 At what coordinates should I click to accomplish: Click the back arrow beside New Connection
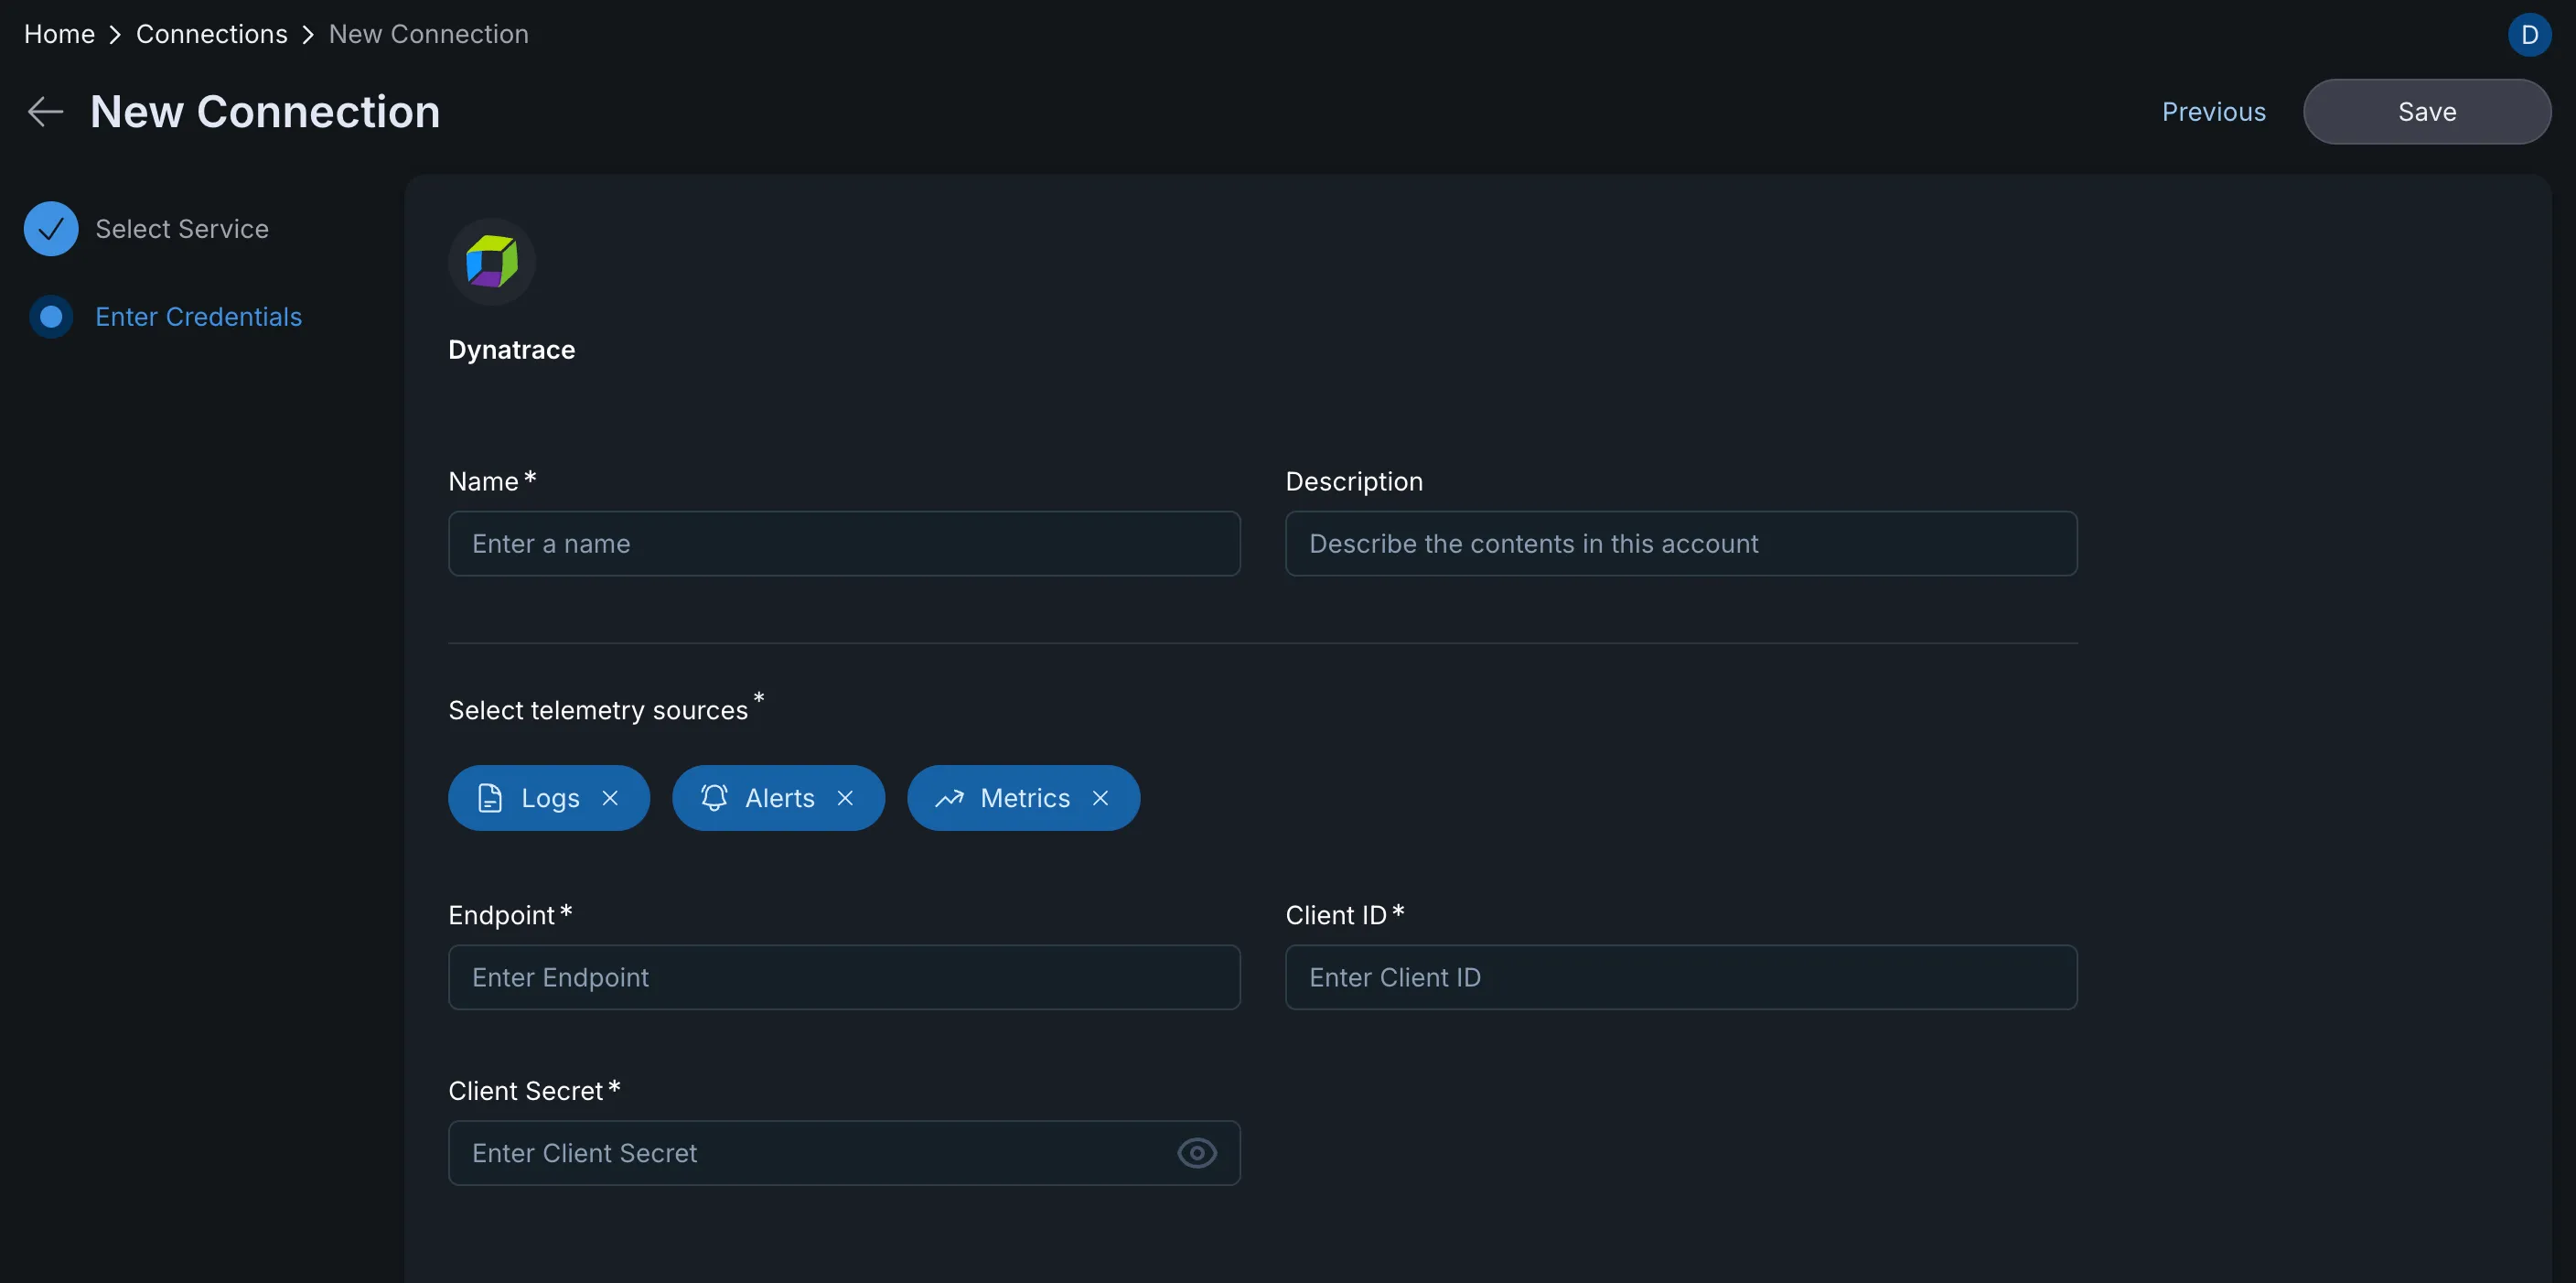(44, 111)
